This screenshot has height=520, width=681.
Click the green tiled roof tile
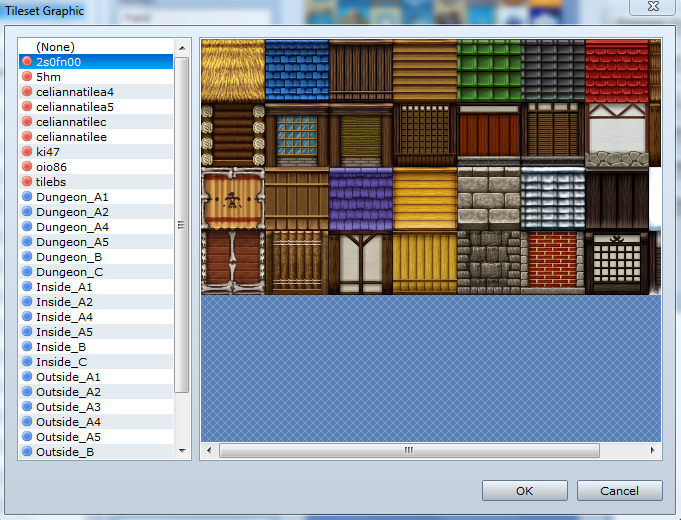coord(489,71)
